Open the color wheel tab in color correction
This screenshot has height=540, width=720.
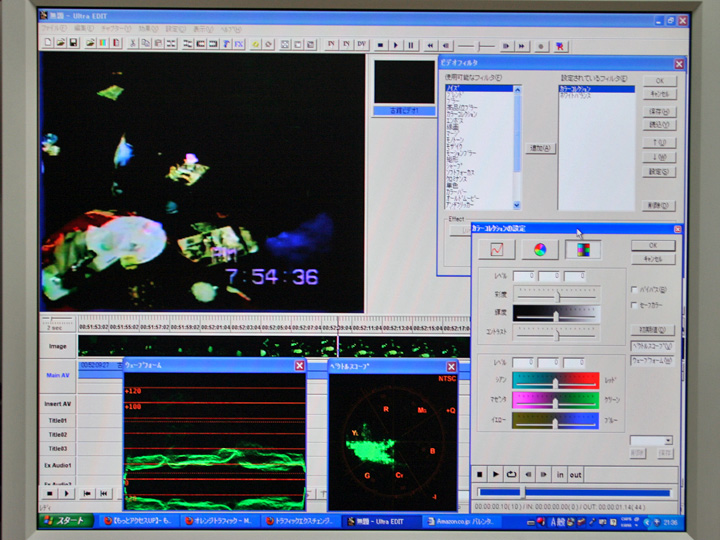pyautogui.click(x=540, y=249)
